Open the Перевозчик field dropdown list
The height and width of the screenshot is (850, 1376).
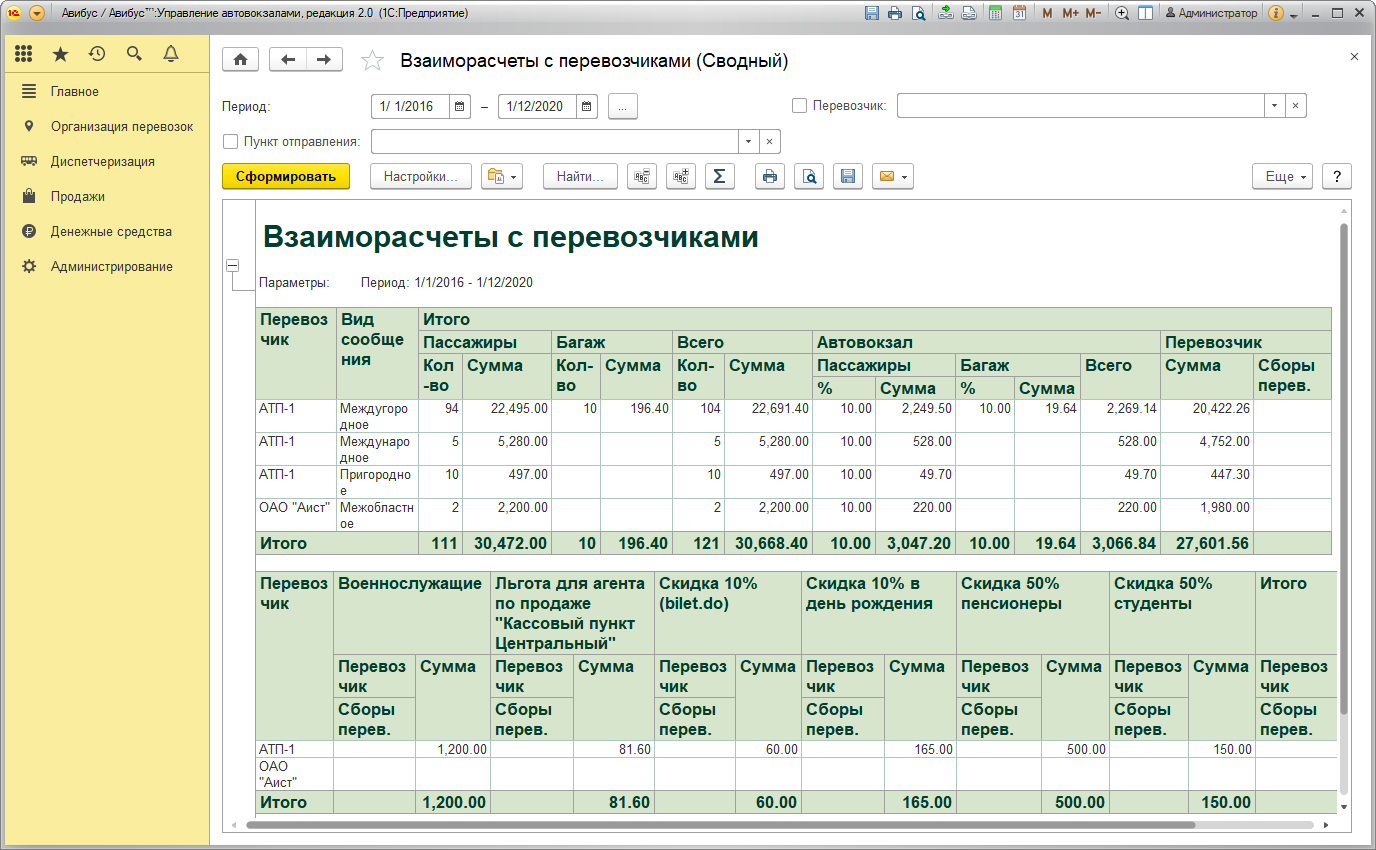pyautogui.click(x=1274, y=106)
